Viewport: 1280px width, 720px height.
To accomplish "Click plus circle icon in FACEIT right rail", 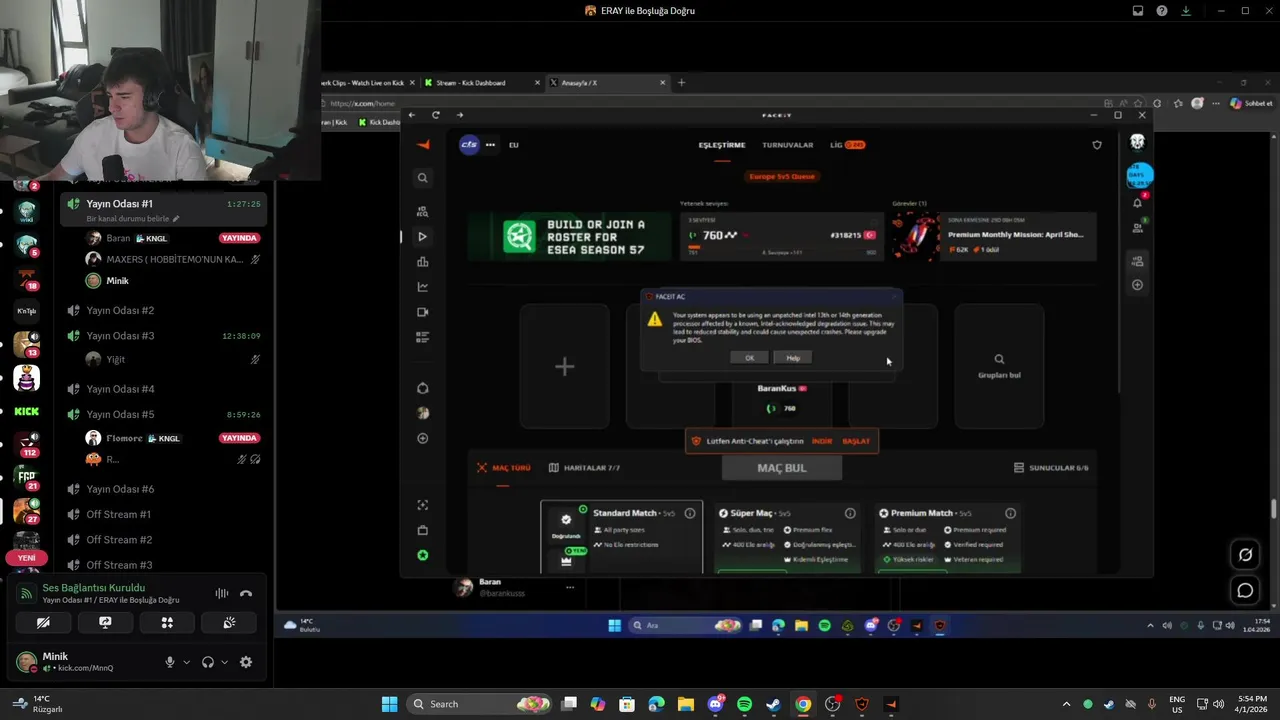I will coord(1137,285).
